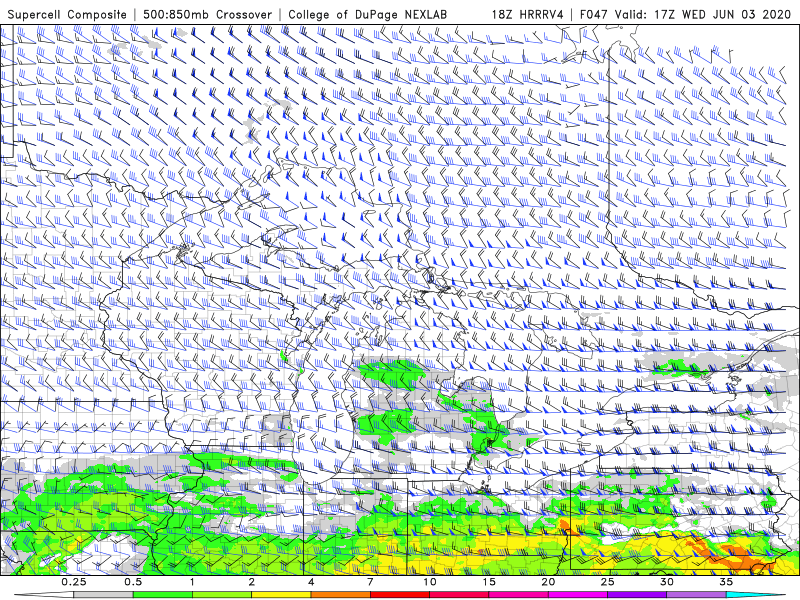
Task: Click the 0.5 color scale label
Action: pos(133,582)
